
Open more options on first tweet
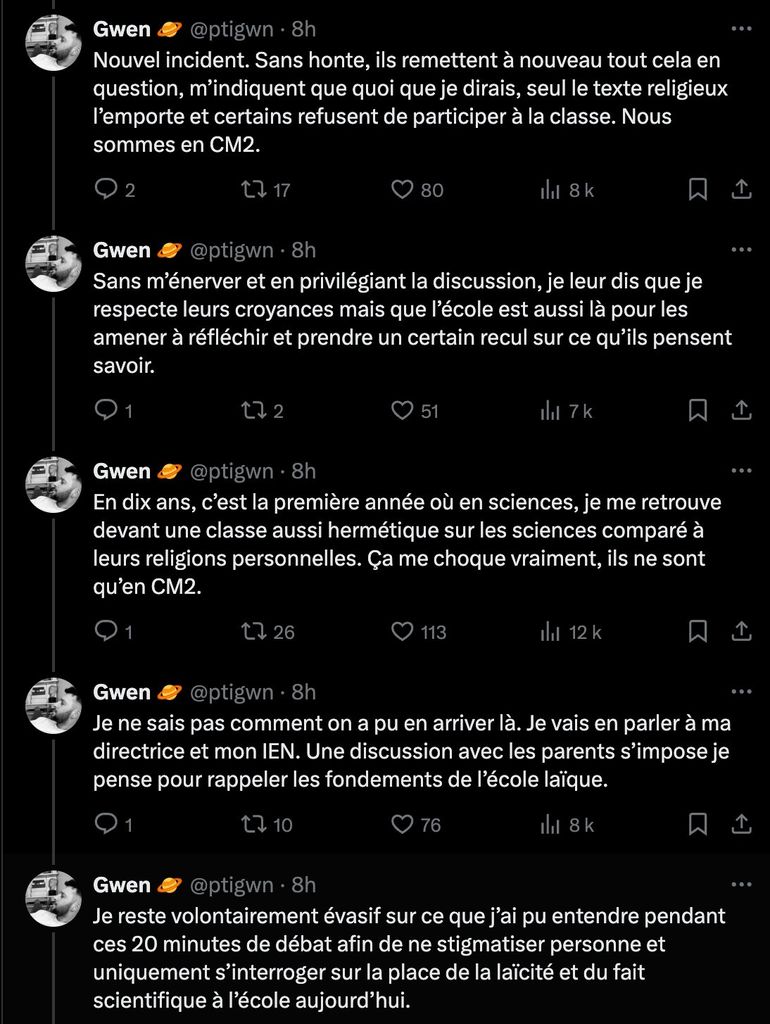click(741, 29)
